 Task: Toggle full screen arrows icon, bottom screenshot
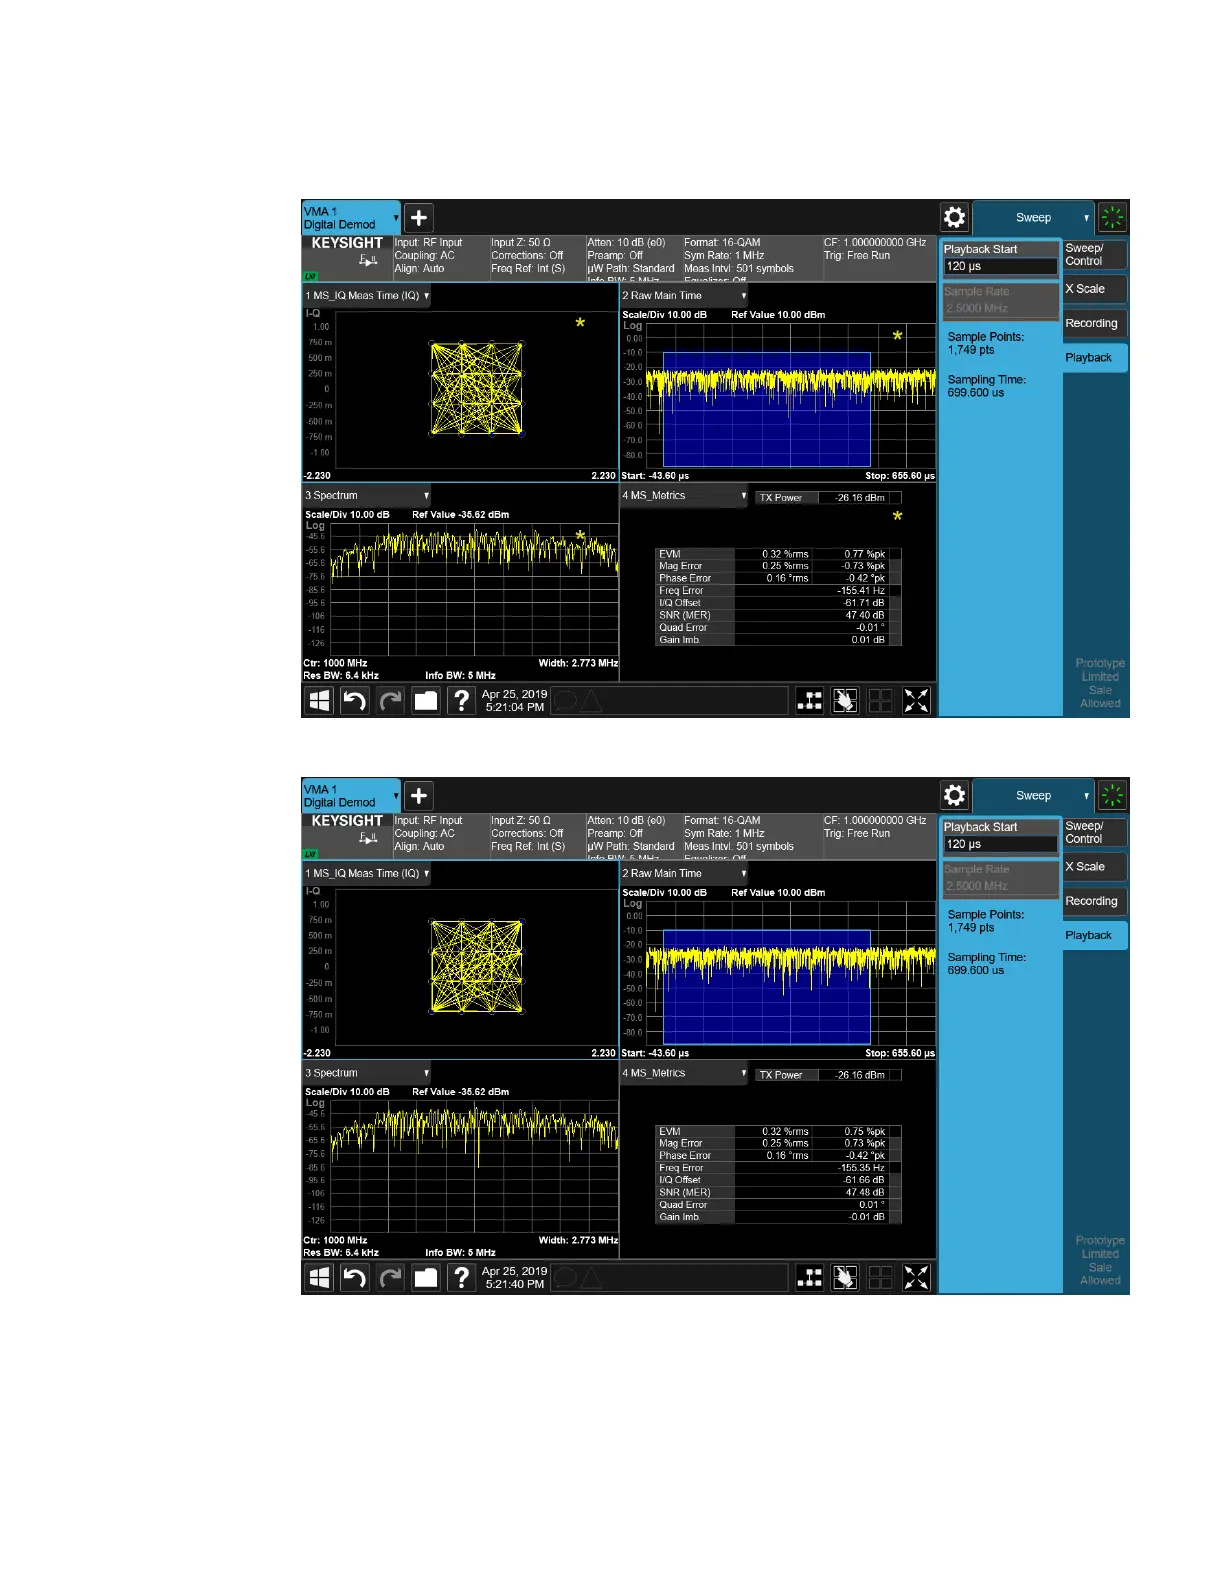pyautogui.click(x=916, y=1277)
